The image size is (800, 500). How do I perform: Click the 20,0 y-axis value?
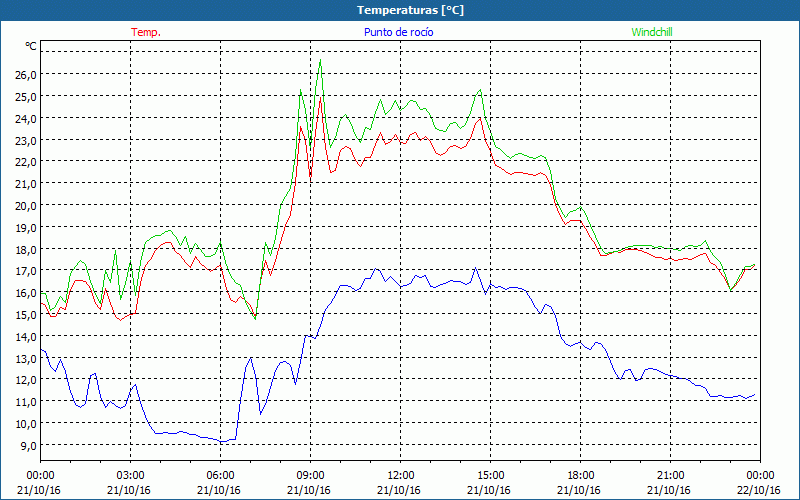[26, 206]
